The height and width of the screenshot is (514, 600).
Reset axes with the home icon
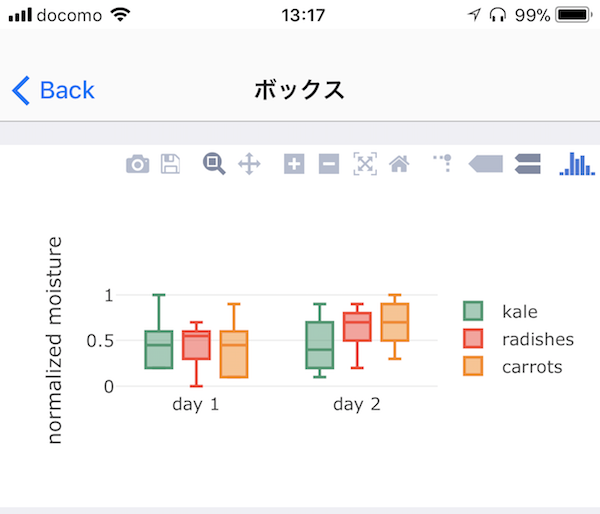tap(399, 164)
